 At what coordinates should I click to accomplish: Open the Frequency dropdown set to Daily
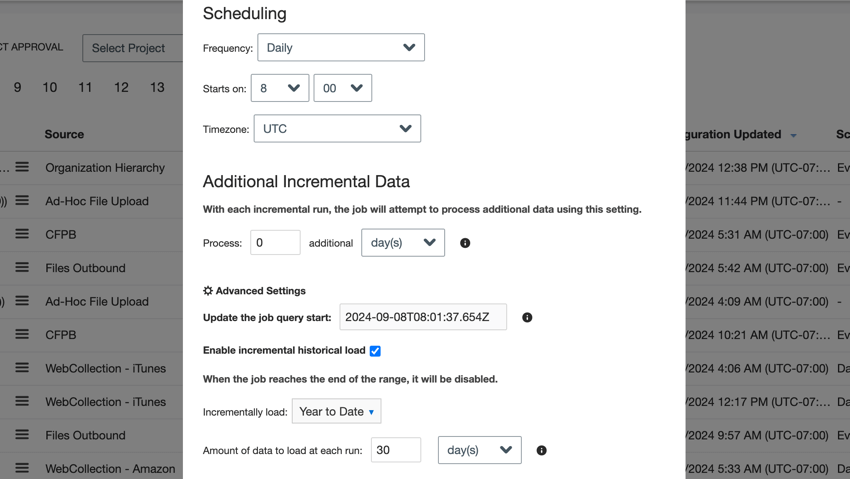341,48
